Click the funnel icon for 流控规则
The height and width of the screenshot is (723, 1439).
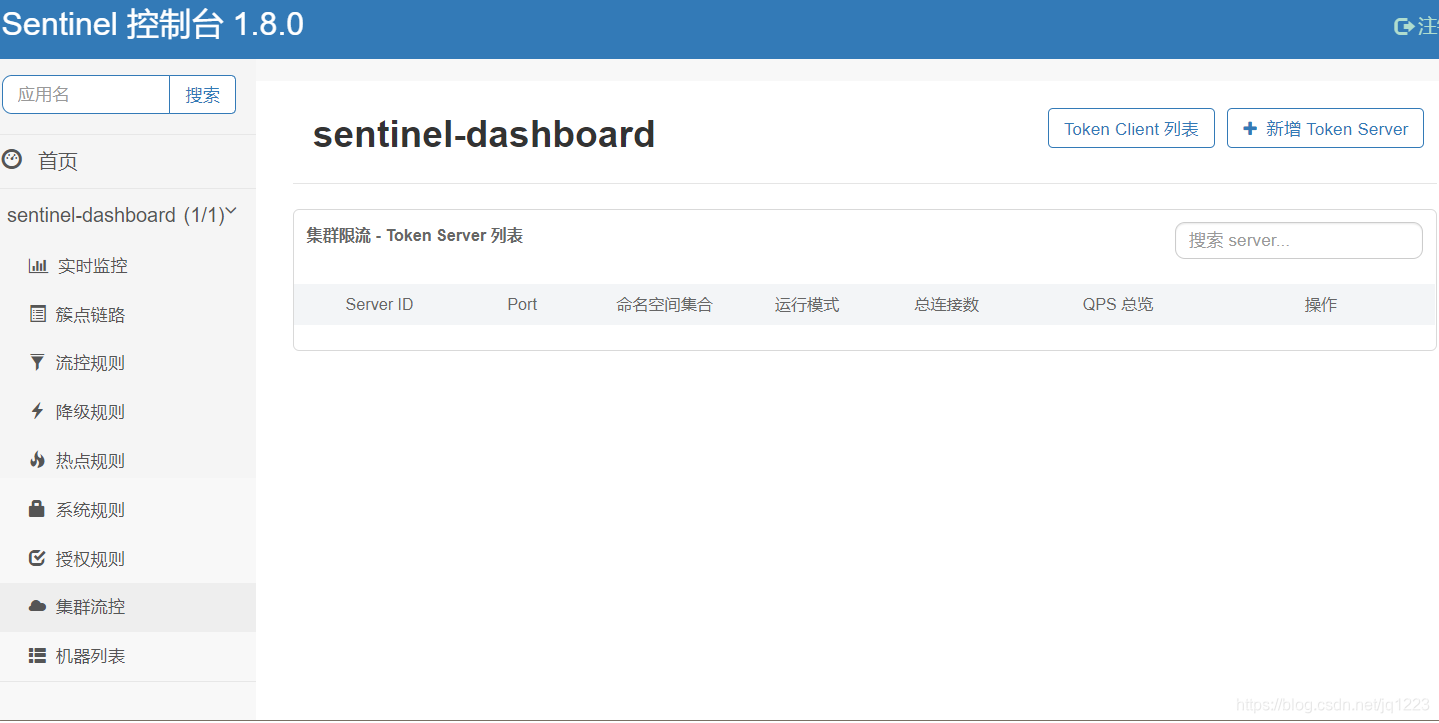[x=38, y=362]
